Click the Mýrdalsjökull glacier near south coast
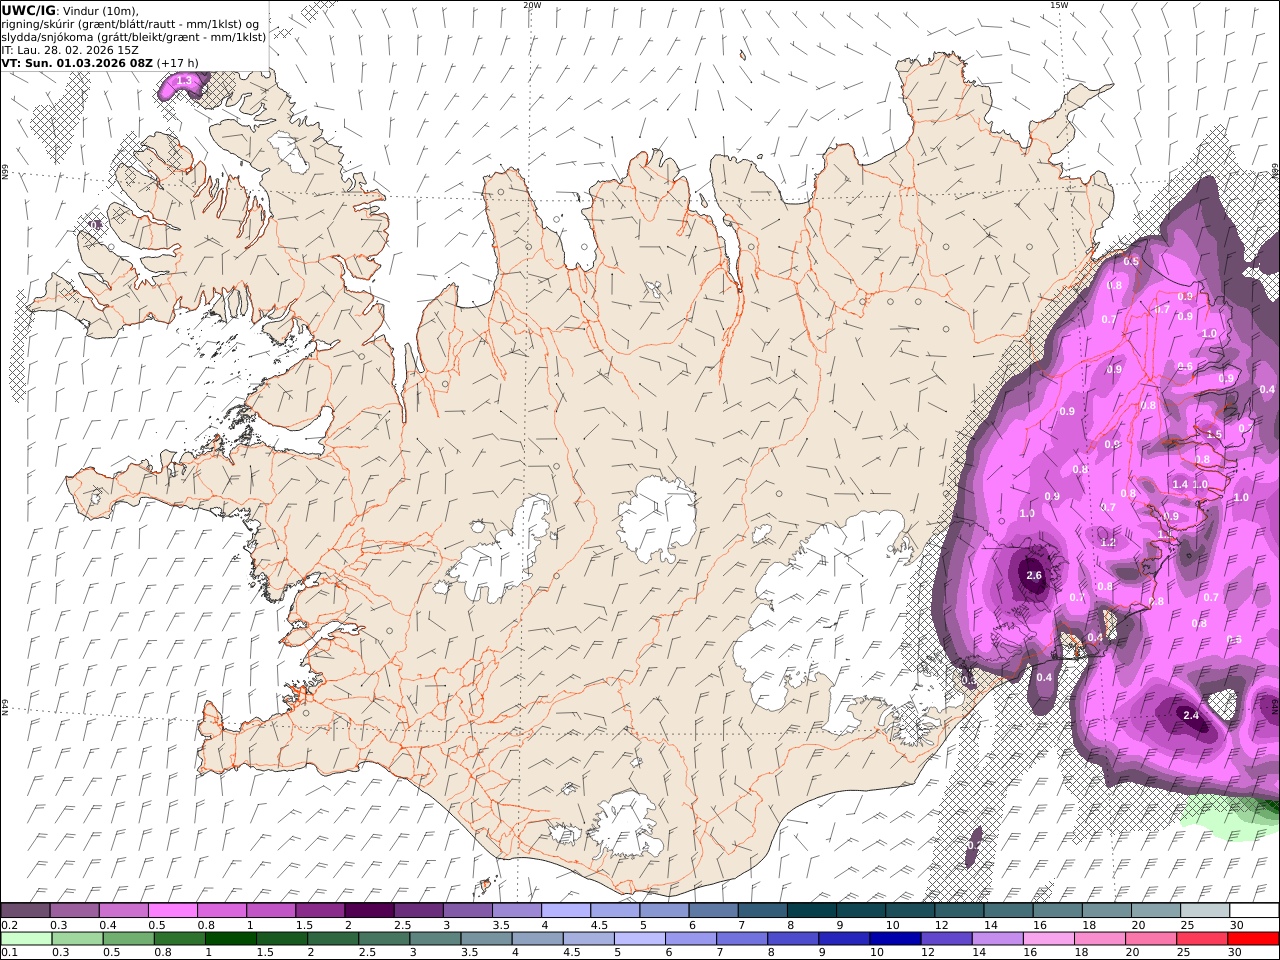The image size is (1280, 960). pyautogui.click(x=627, y=825)
